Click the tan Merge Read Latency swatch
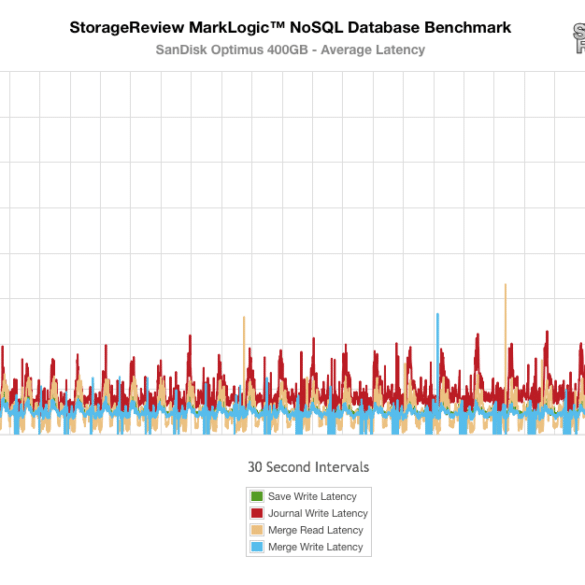 click(x=257, y=530)
